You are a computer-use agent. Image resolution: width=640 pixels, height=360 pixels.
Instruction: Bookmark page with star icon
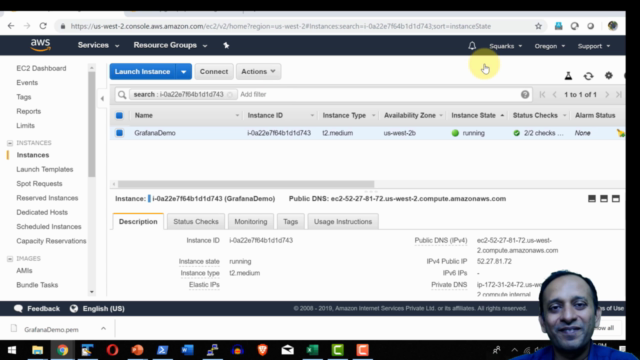click(x=538, y=26)
